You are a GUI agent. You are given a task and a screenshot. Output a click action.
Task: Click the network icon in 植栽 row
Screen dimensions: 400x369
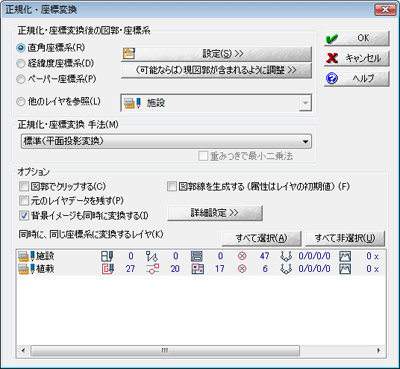point(286,269)
